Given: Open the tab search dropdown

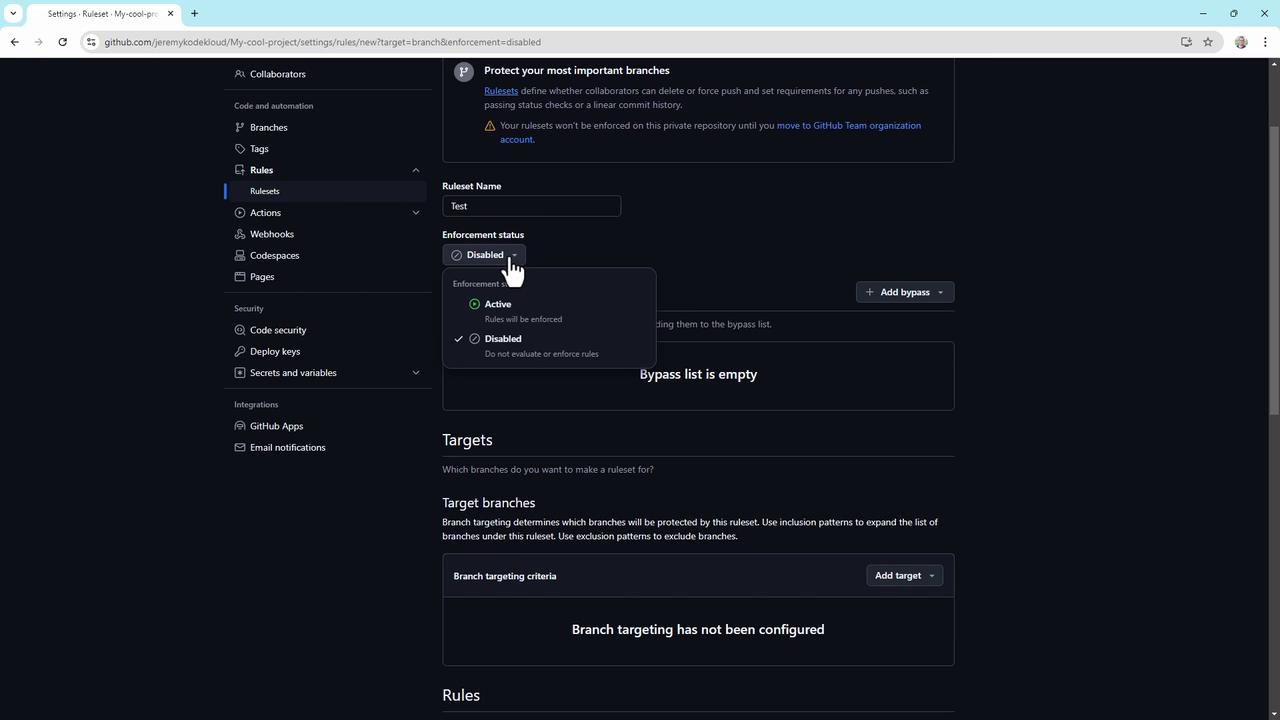Looking at the screenshot, I should click(x=13, y=14).
